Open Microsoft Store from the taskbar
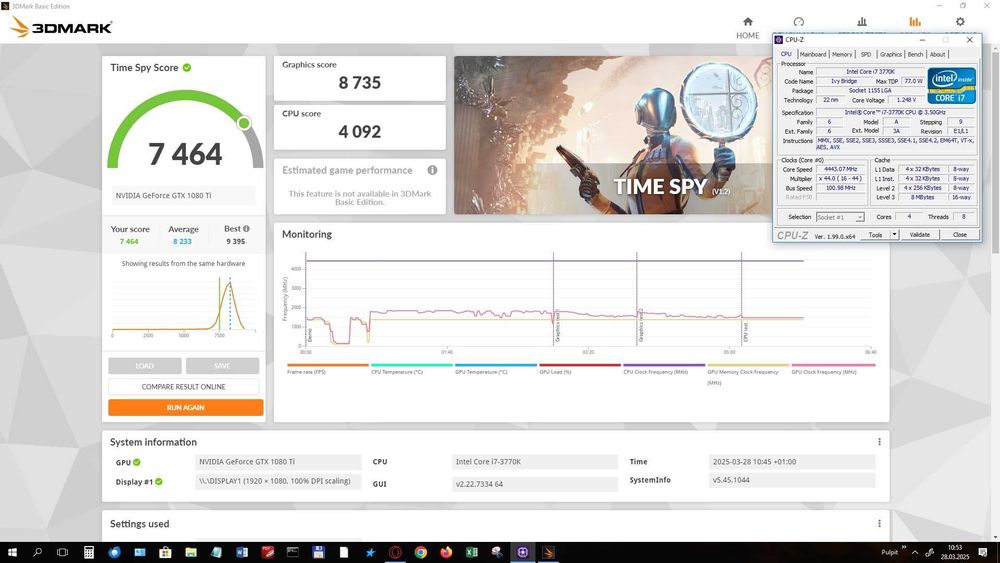 tap(165, 552)
